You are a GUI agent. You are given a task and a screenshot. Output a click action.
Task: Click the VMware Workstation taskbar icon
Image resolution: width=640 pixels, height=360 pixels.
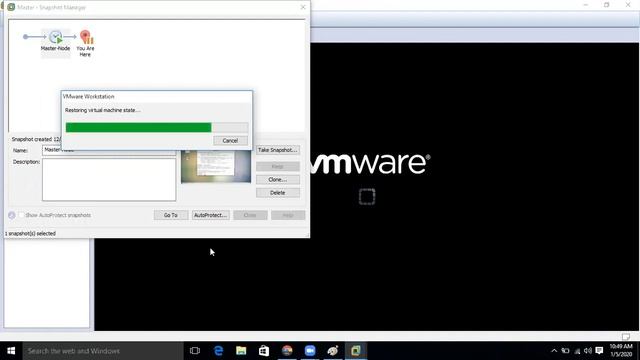coord(356,351)
